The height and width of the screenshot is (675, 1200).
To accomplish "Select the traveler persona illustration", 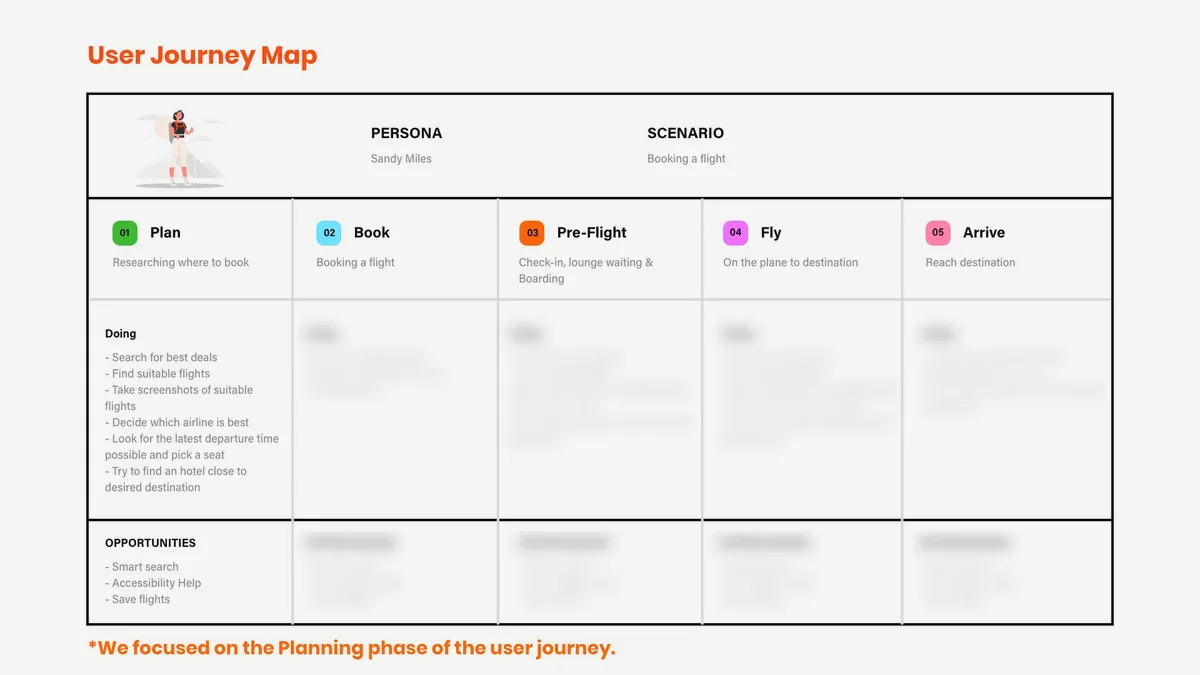I will [x=180, y=148].
